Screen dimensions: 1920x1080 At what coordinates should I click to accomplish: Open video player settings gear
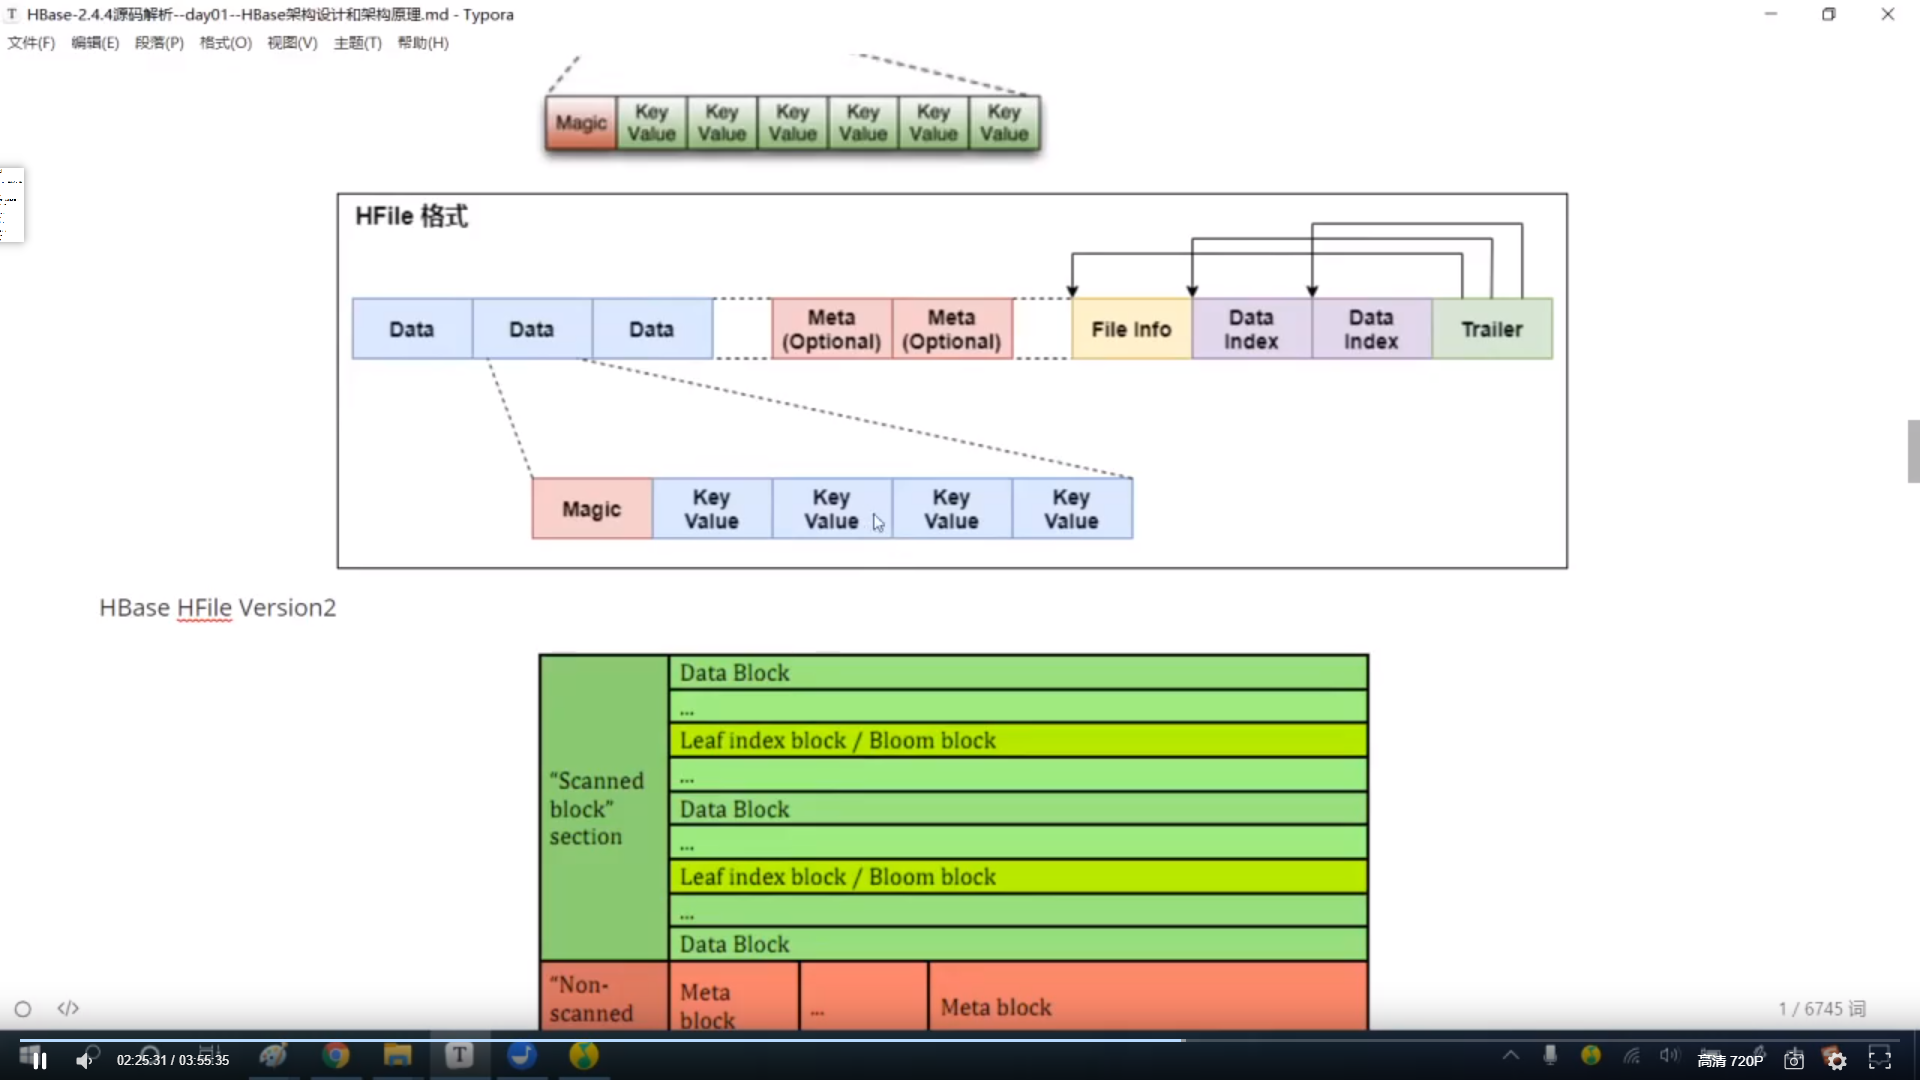1836,1060
